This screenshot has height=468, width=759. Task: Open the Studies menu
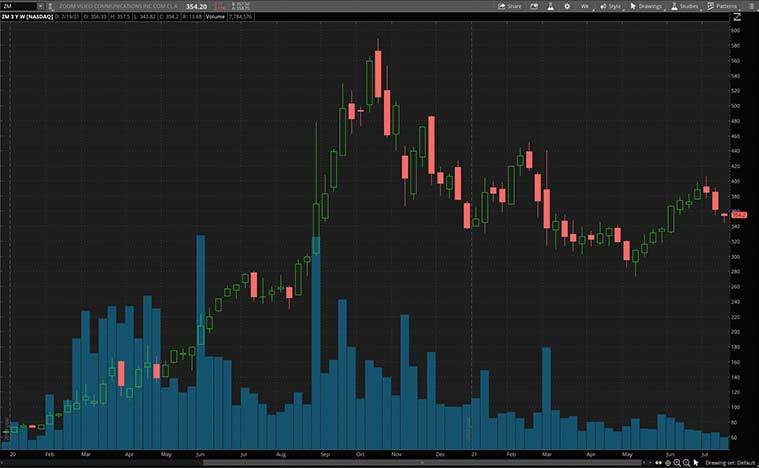click(684, 6)
